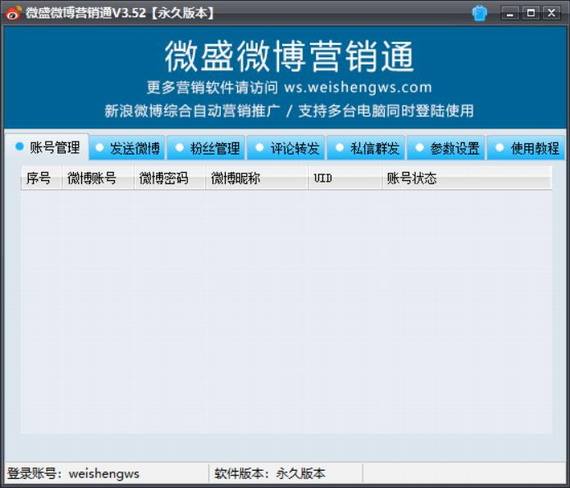Open the 粉丝管理 tab

coord(207,148)
